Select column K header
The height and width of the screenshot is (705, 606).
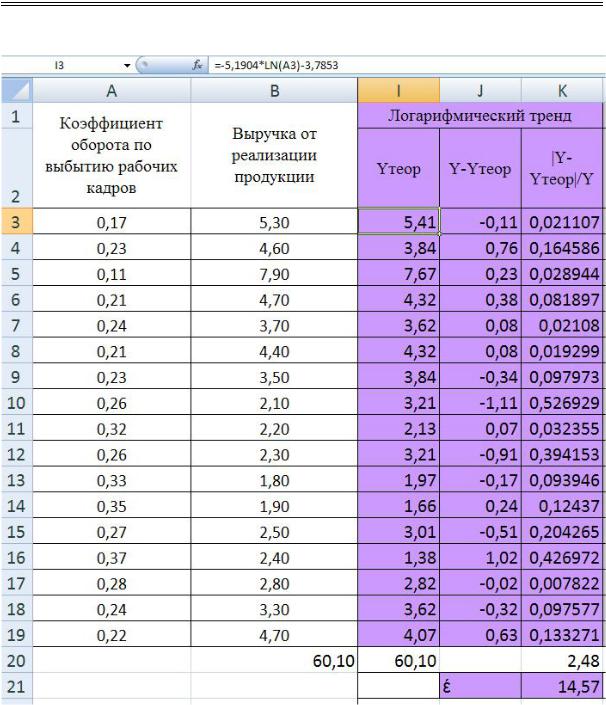tap(562, 91)
